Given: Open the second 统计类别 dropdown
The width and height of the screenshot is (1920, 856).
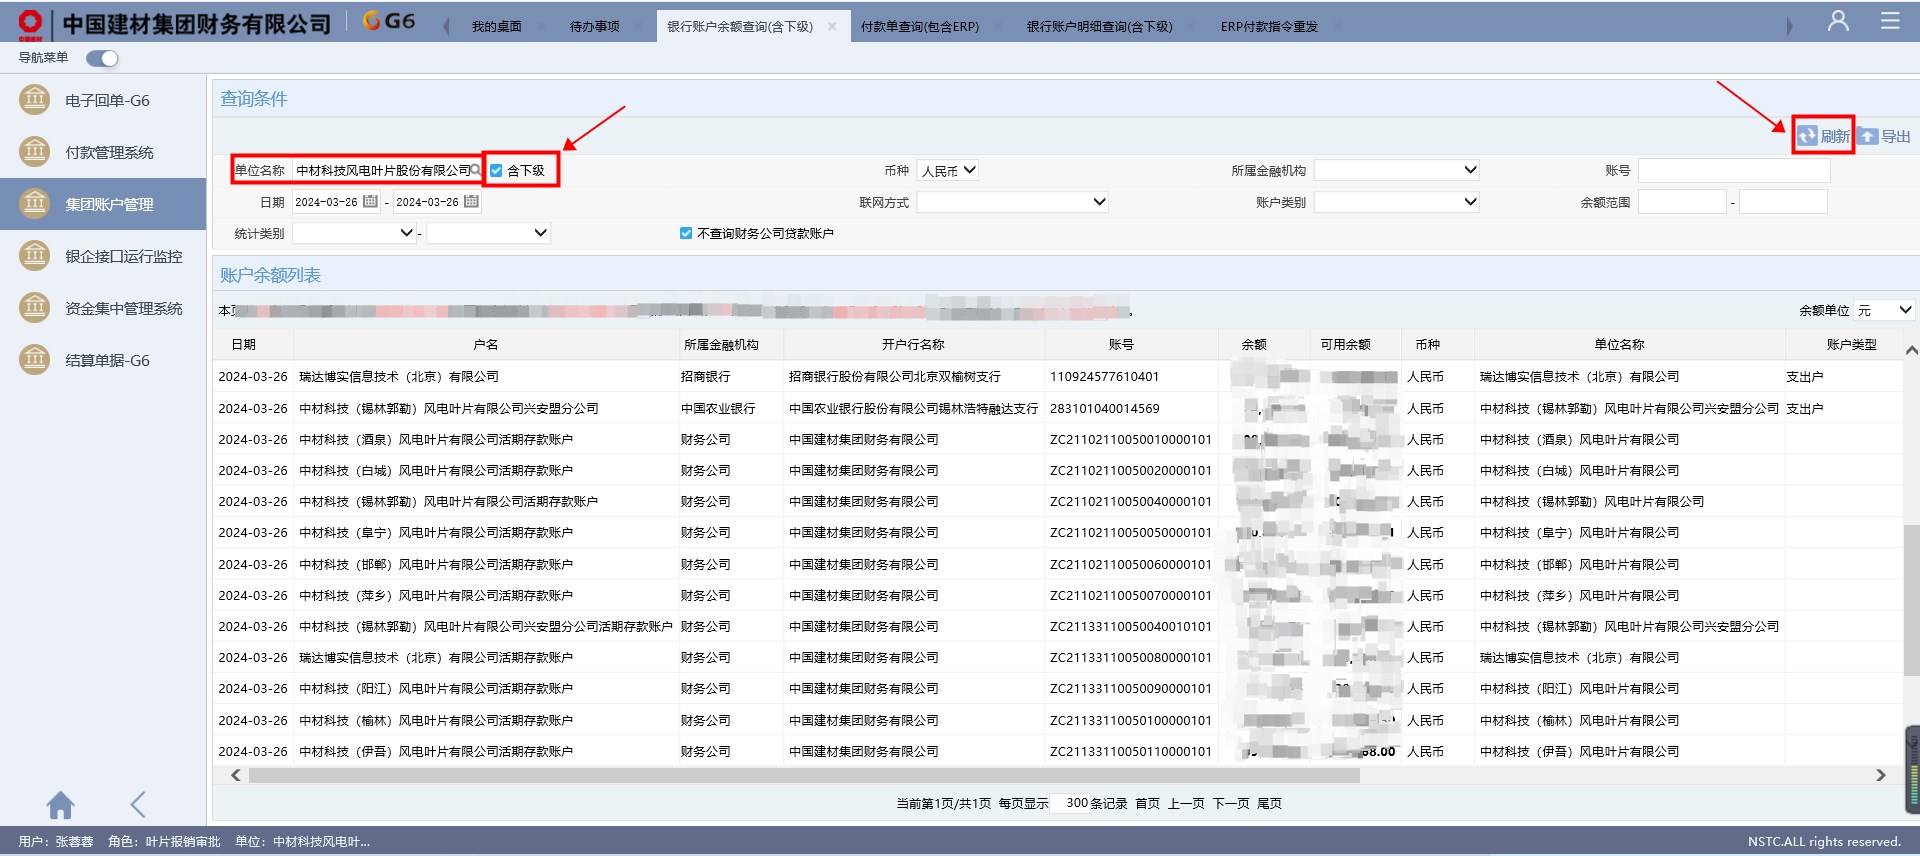Looking at the screenshot, I should [x=489, y=233].
